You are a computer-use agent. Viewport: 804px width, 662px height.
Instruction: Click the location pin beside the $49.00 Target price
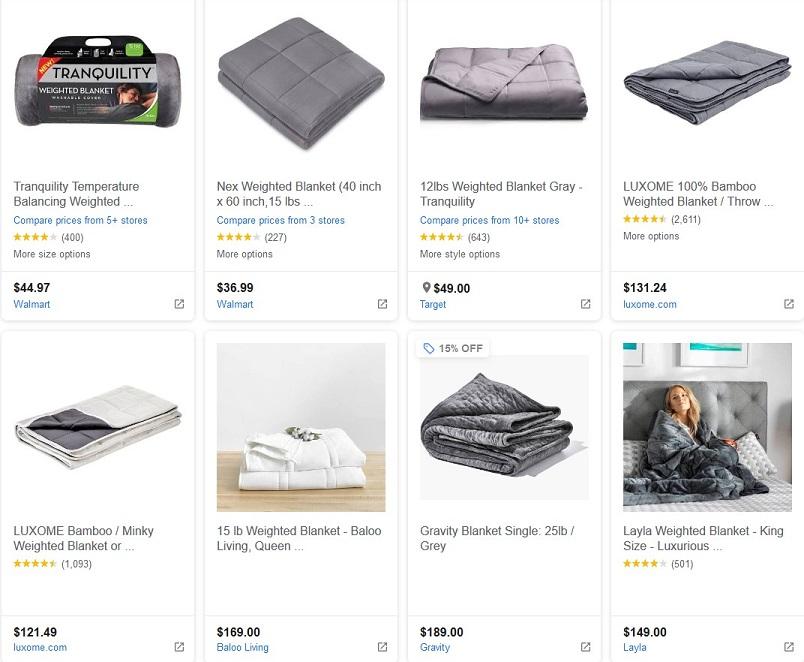(x=425, y=290)
